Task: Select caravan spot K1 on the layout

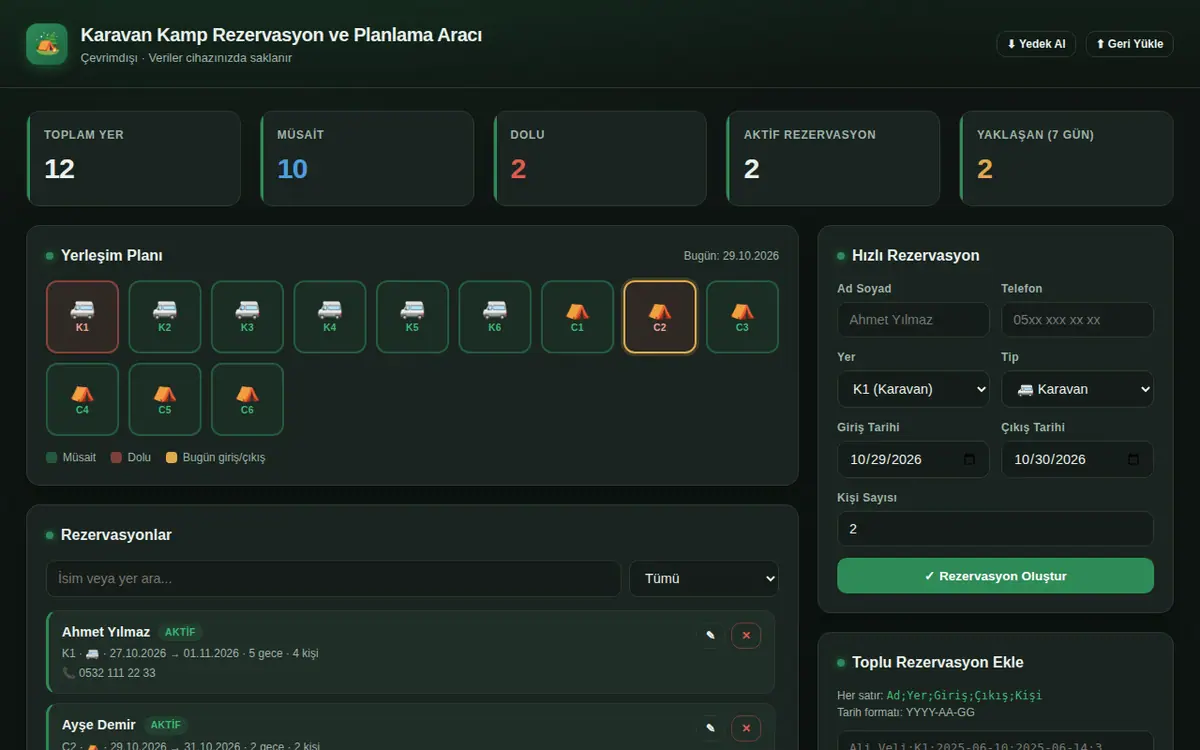Action: (x=82, y=317)
